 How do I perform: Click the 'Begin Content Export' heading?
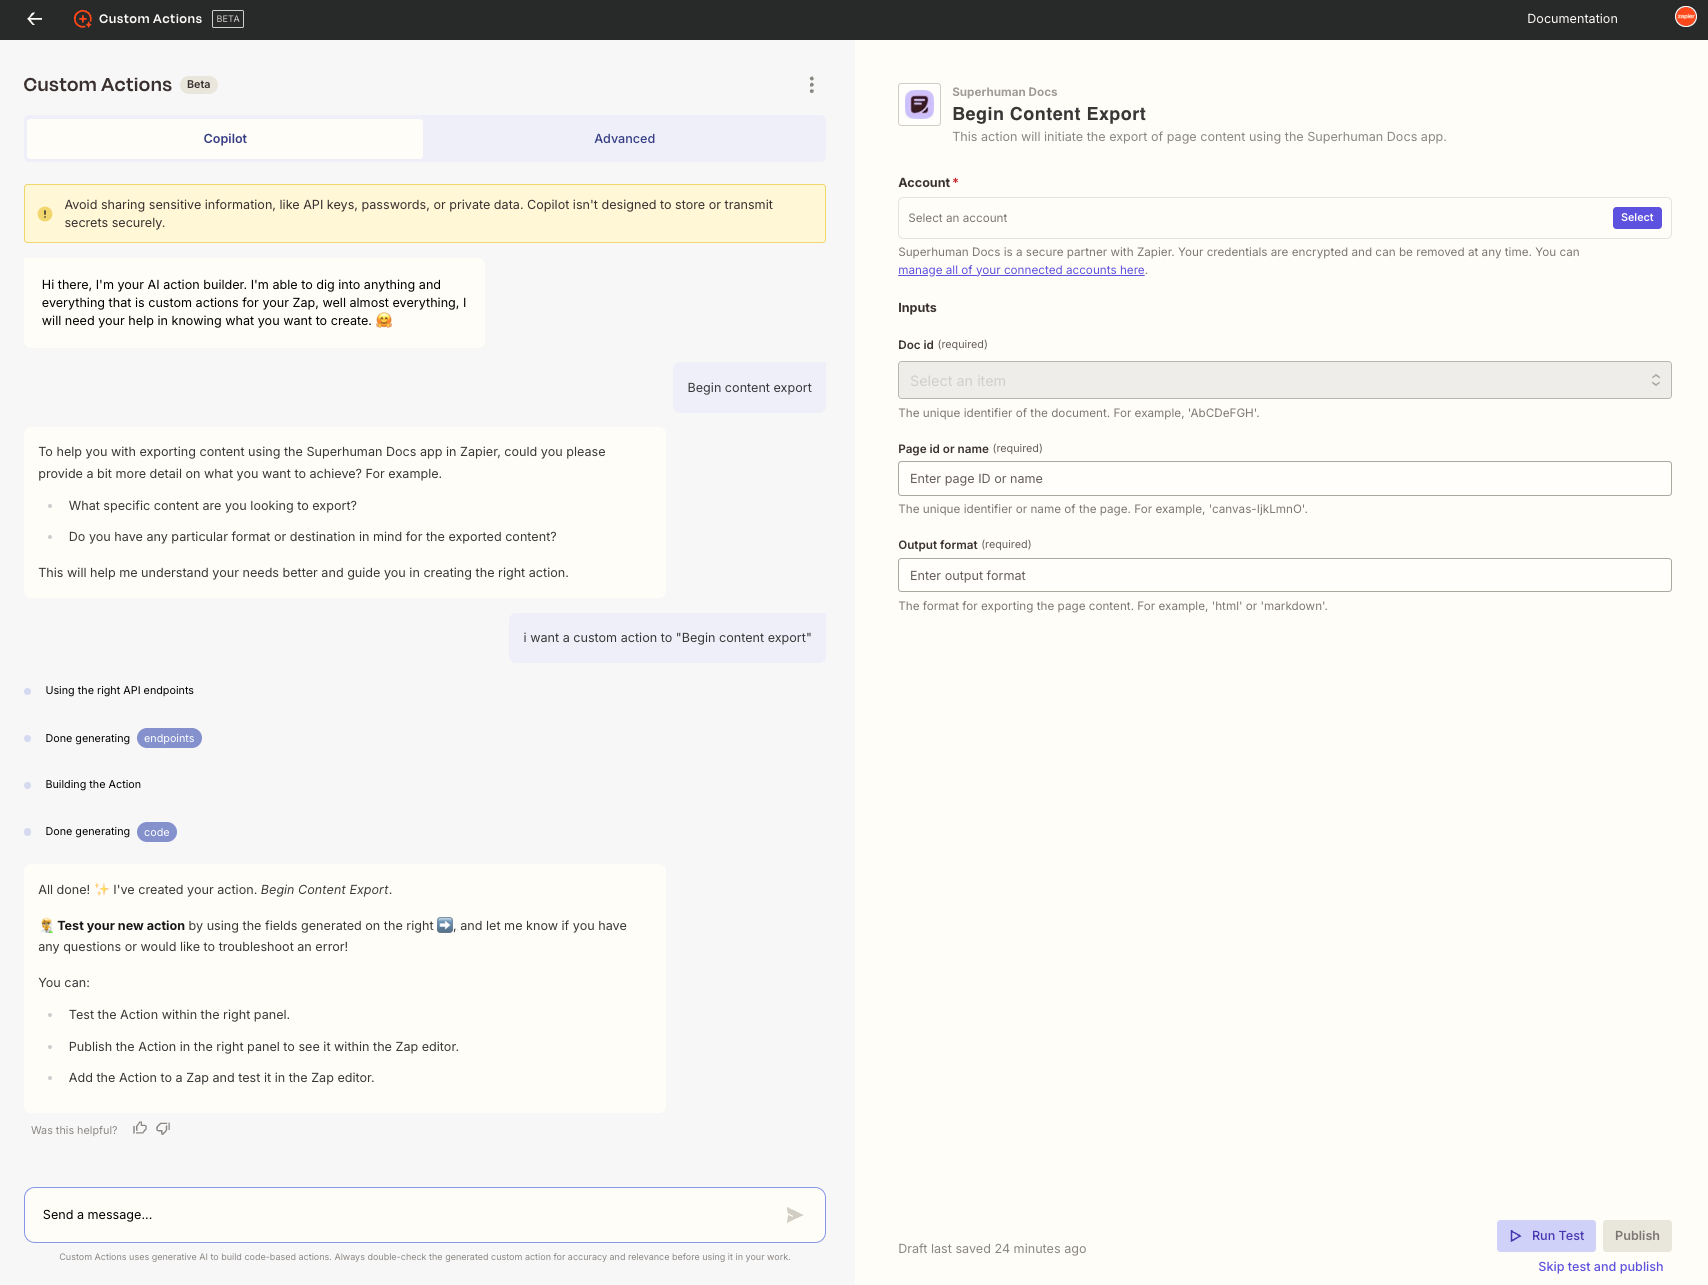click(1049, 114)
